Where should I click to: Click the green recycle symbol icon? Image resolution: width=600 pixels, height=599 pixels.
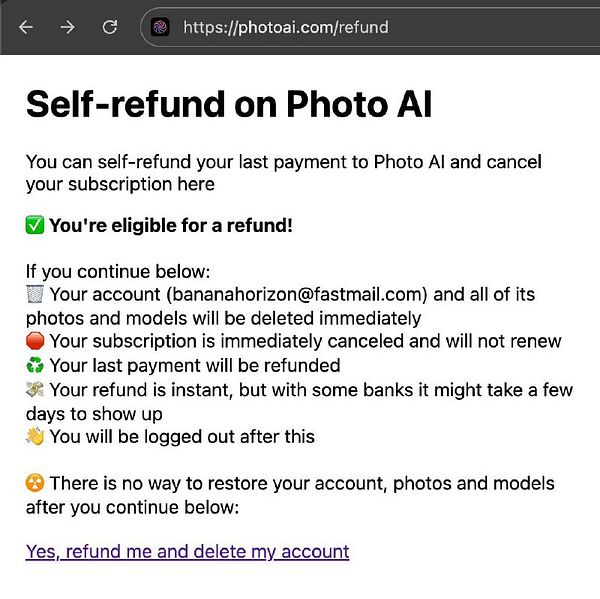click(35, 365)
